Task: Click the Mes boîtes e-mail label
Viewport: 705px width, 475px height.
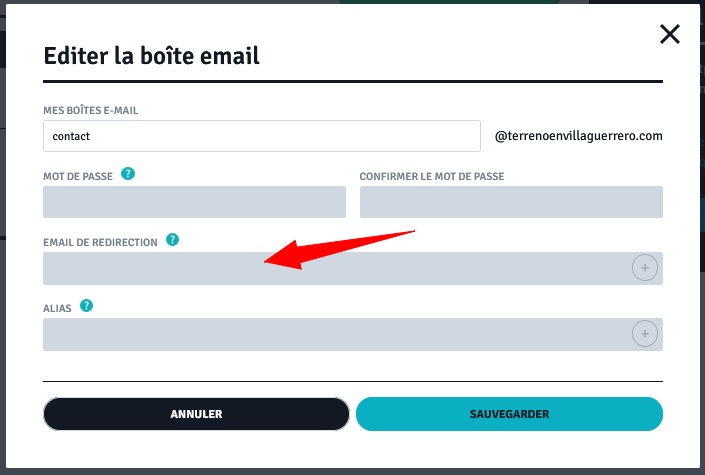Action: [90, 111]
